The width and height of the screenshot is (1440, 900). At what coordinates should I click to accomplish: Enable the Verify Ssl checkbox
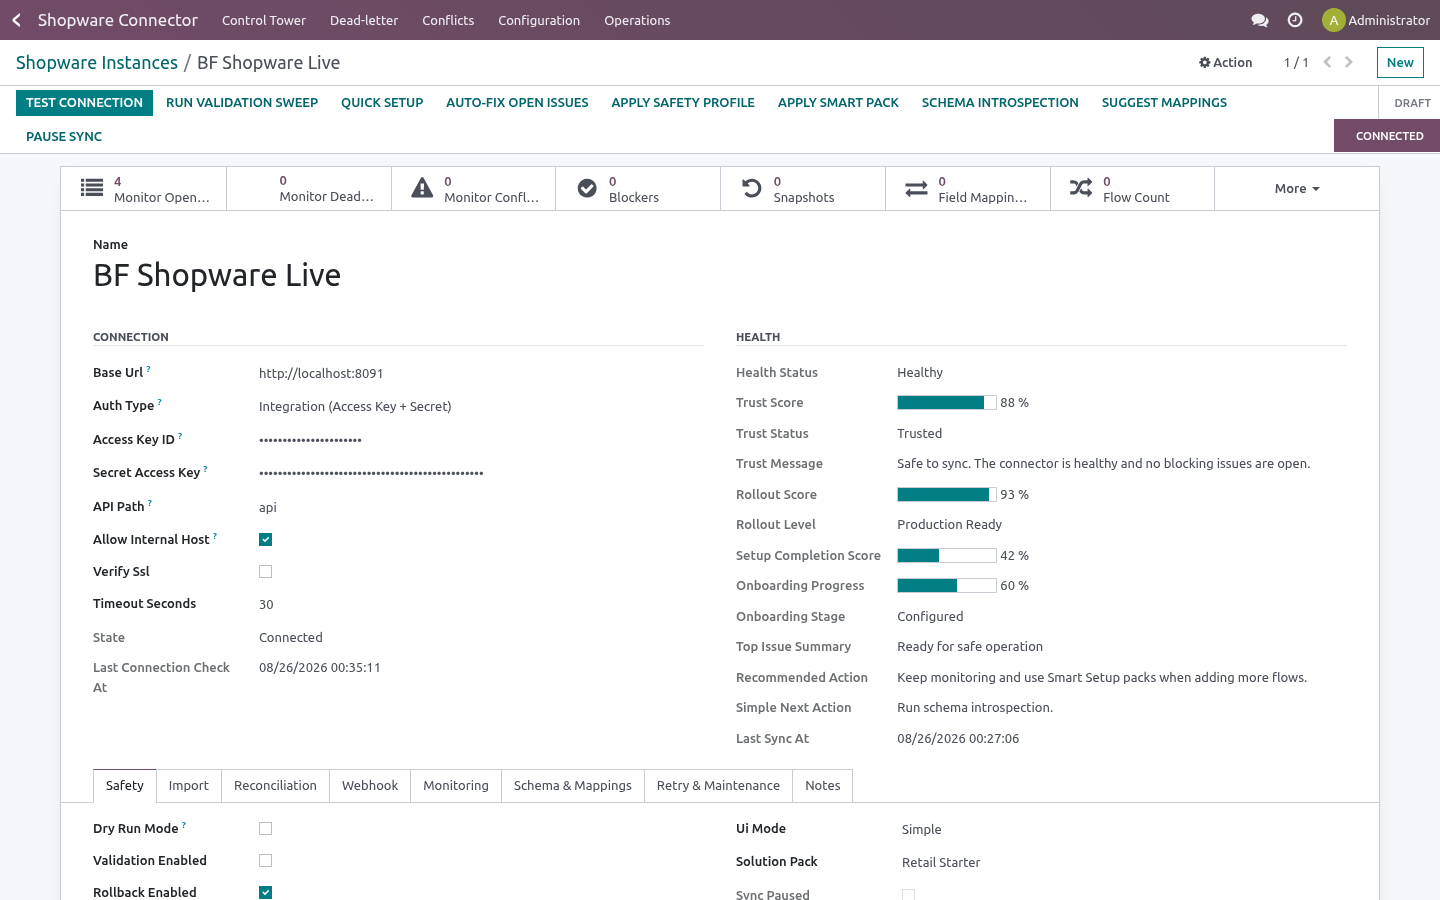click(265, 572)
